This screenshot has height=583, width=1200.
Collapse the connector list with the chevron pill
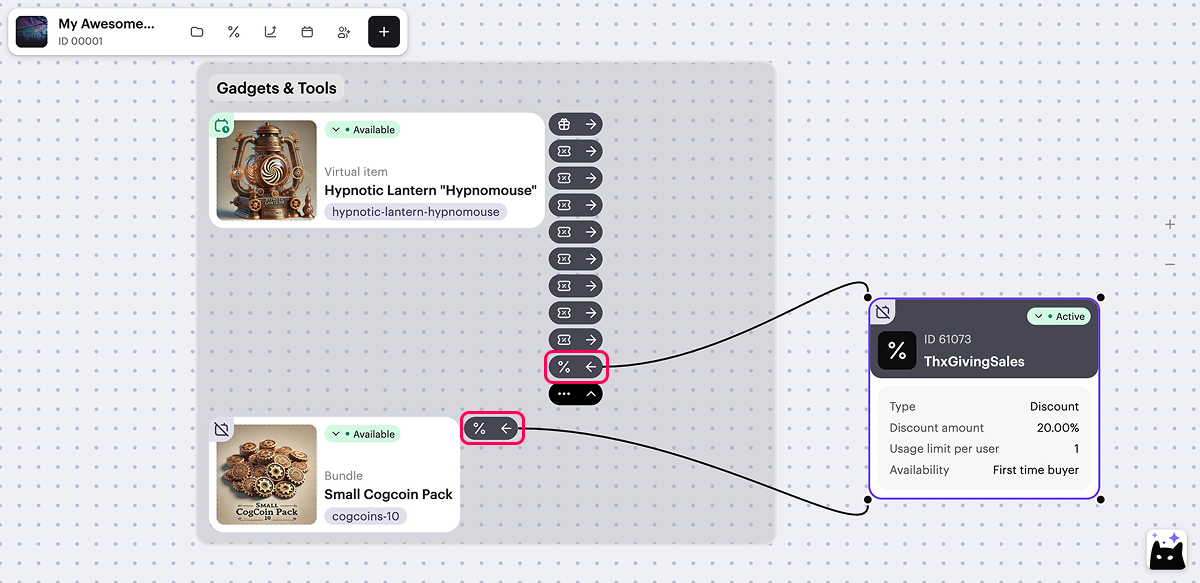[x=576, y=394]
